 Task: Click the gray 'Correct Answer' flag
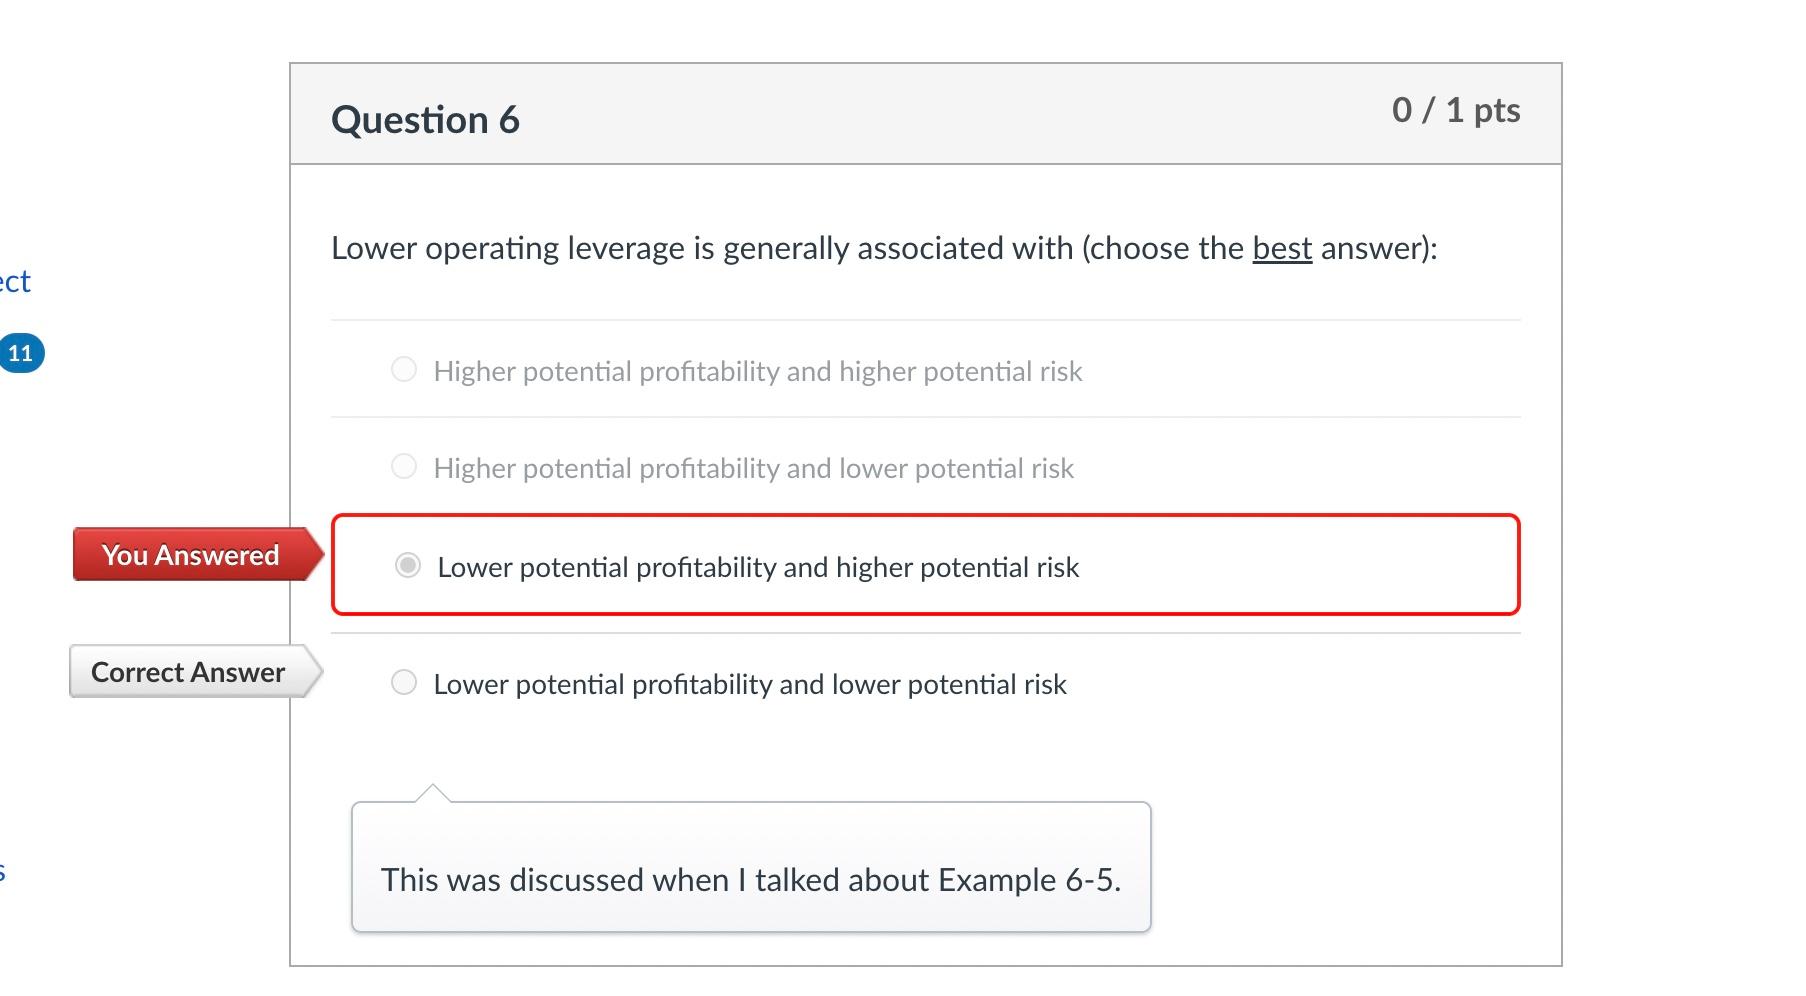pos(189,672)
